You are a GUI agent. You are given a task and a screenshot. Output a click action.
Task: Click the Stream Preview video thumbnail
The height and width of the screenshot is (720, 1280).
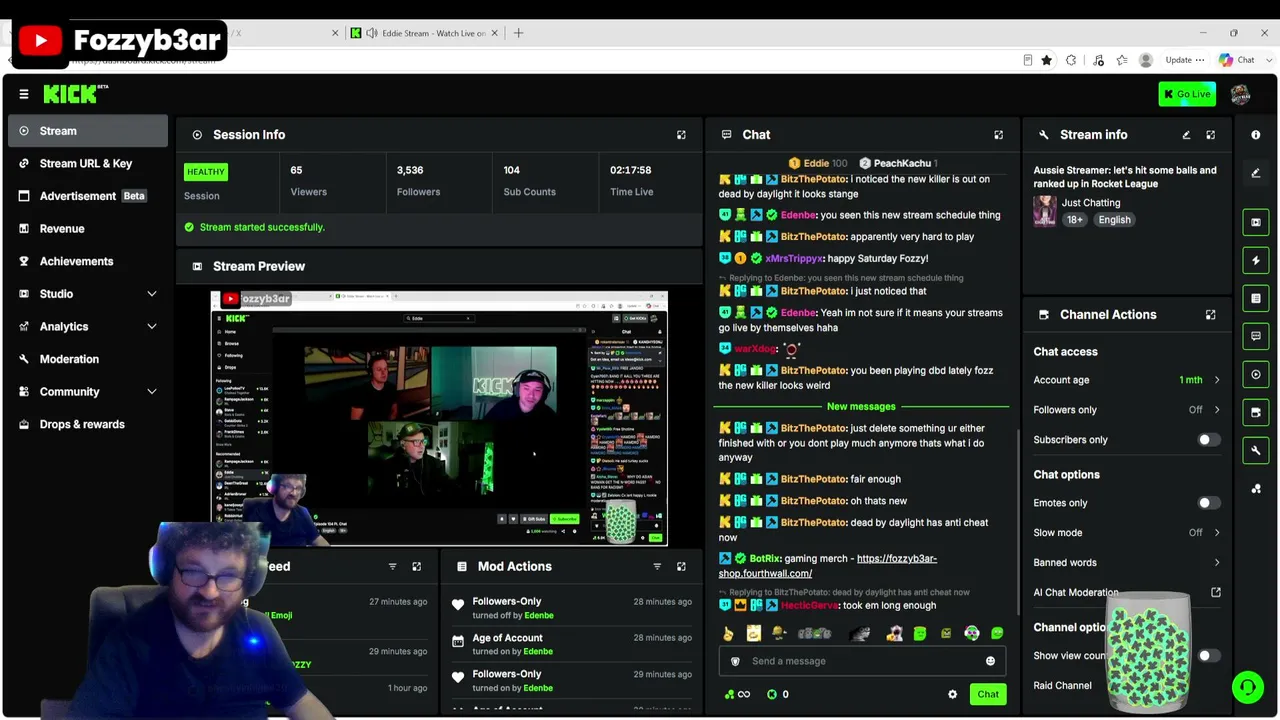tap(439, 419)
